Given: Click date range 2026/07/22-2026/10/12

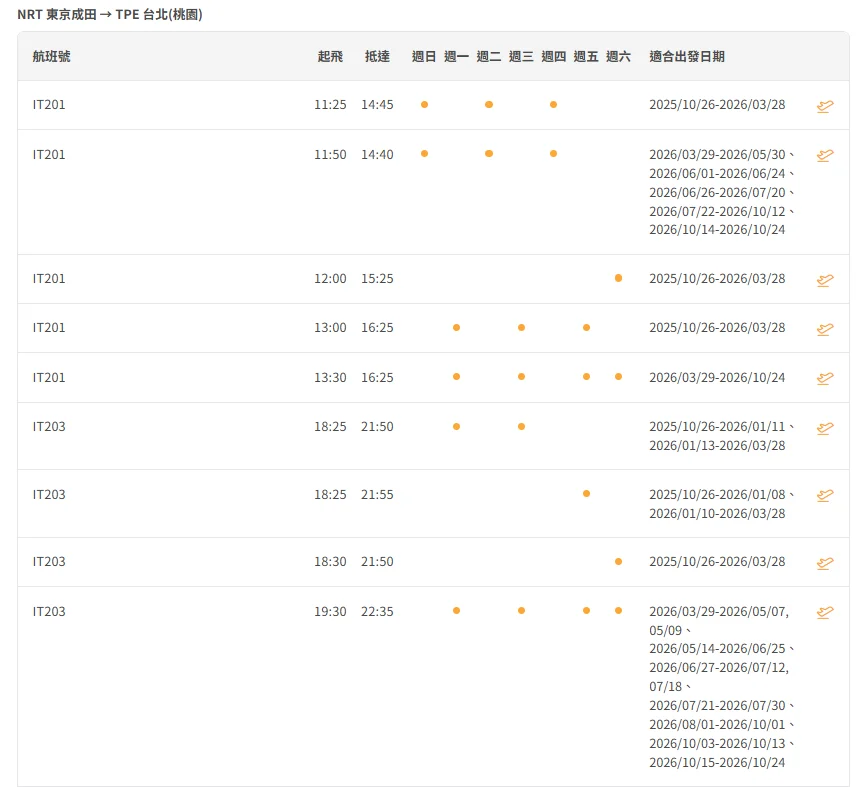Looking at the screenshot, I should click(x=717, y=211).
